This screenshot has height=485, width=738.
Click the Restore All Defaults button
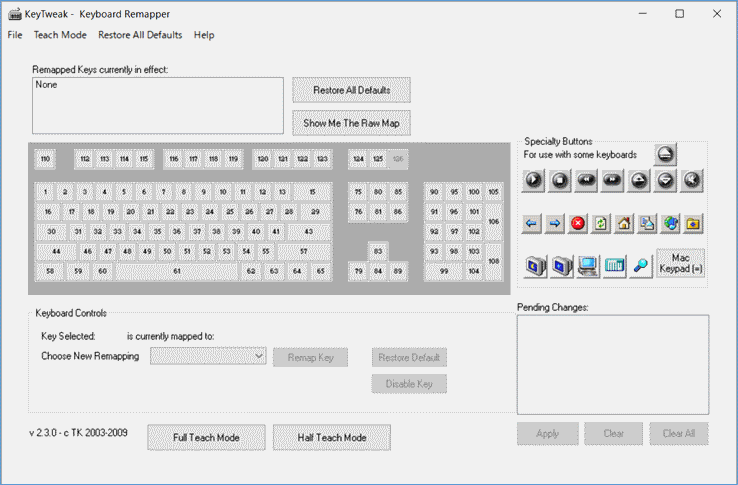[x=351, y=90]
